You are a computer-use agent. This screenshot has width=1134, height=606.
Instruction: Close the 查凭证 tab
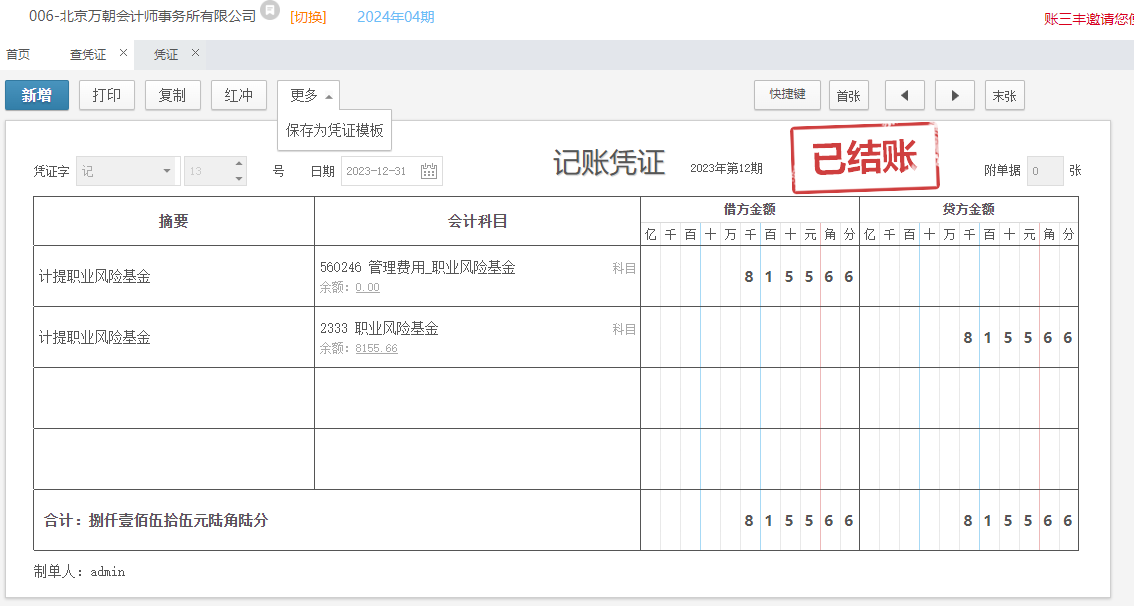[x=123, y=53]
